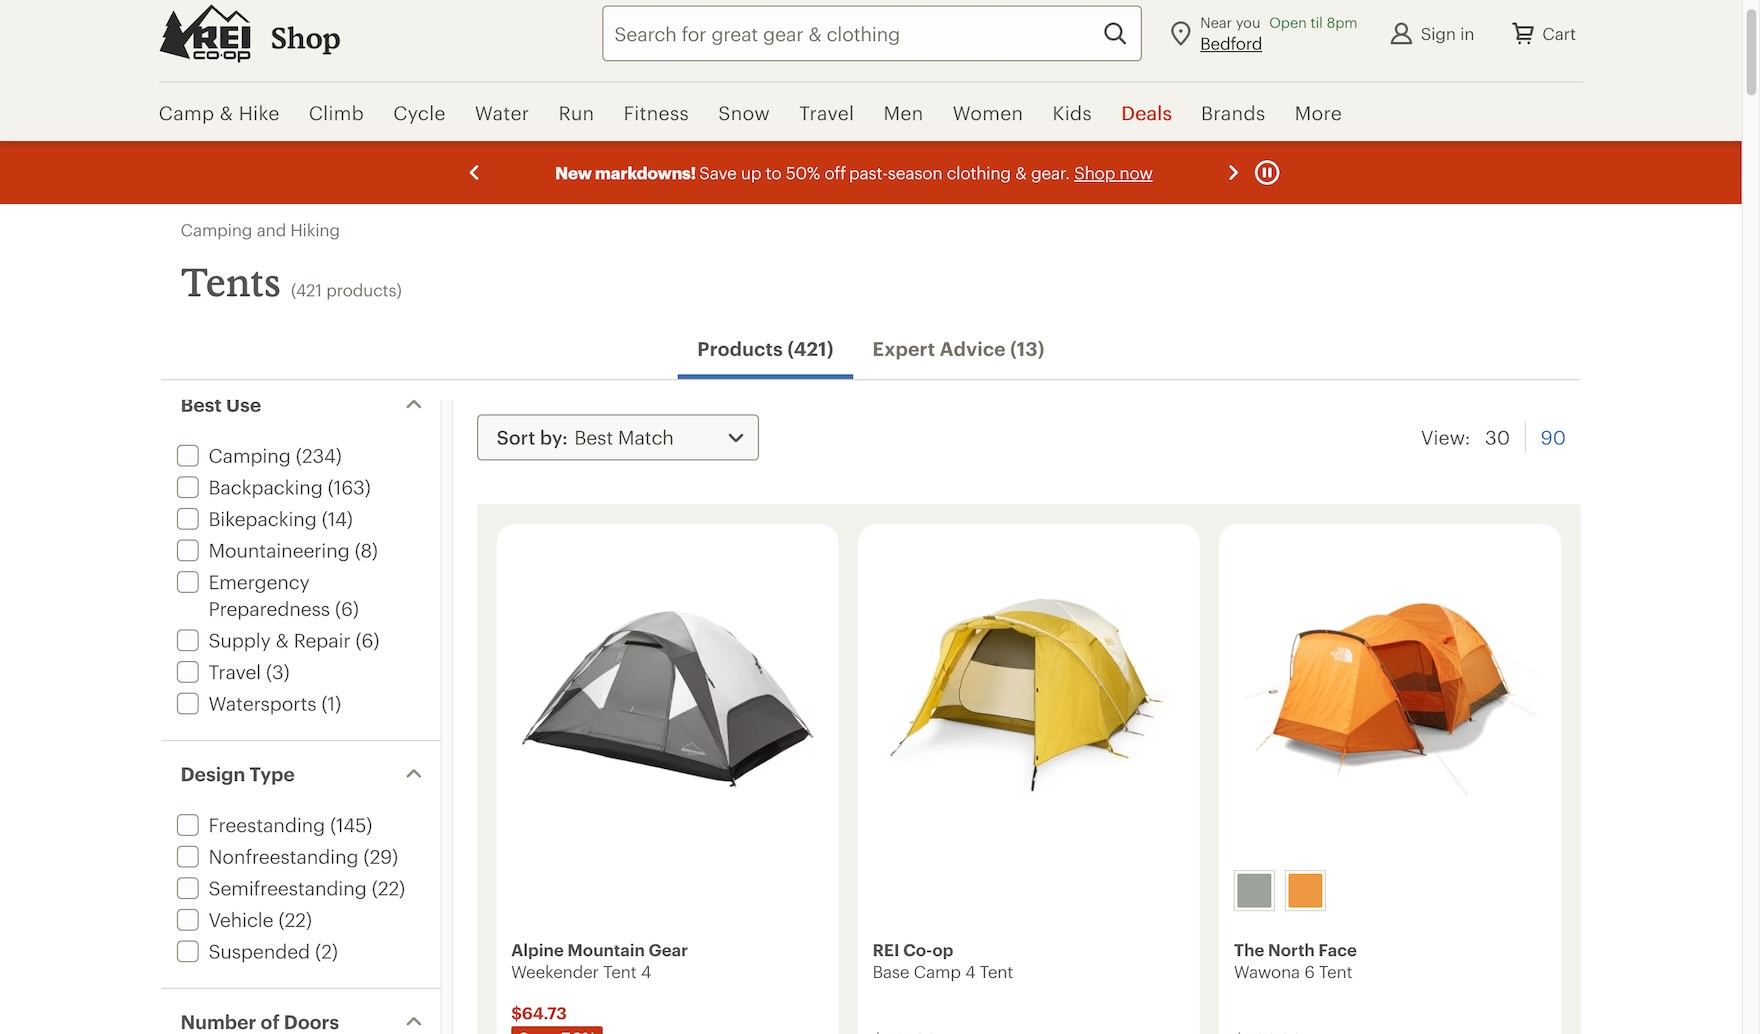Open the Deals menu item
This screenshot has width=1760, height=1034.
1145,114
